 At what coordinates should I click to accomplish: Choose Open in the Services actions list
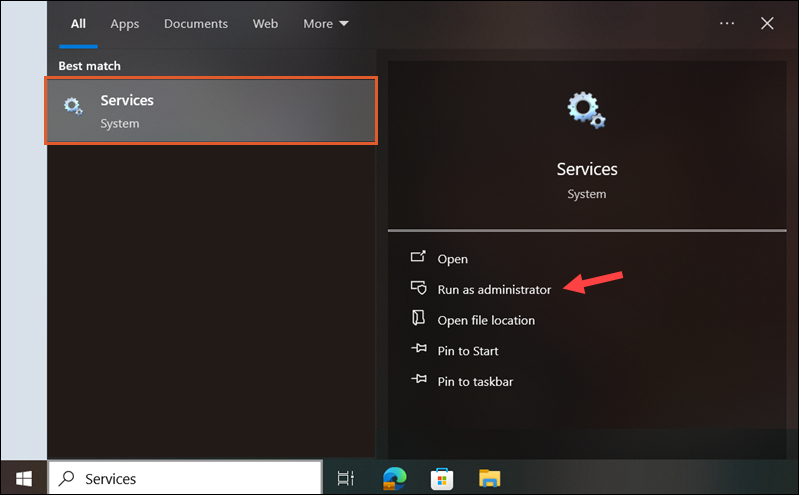pos(452,259)
